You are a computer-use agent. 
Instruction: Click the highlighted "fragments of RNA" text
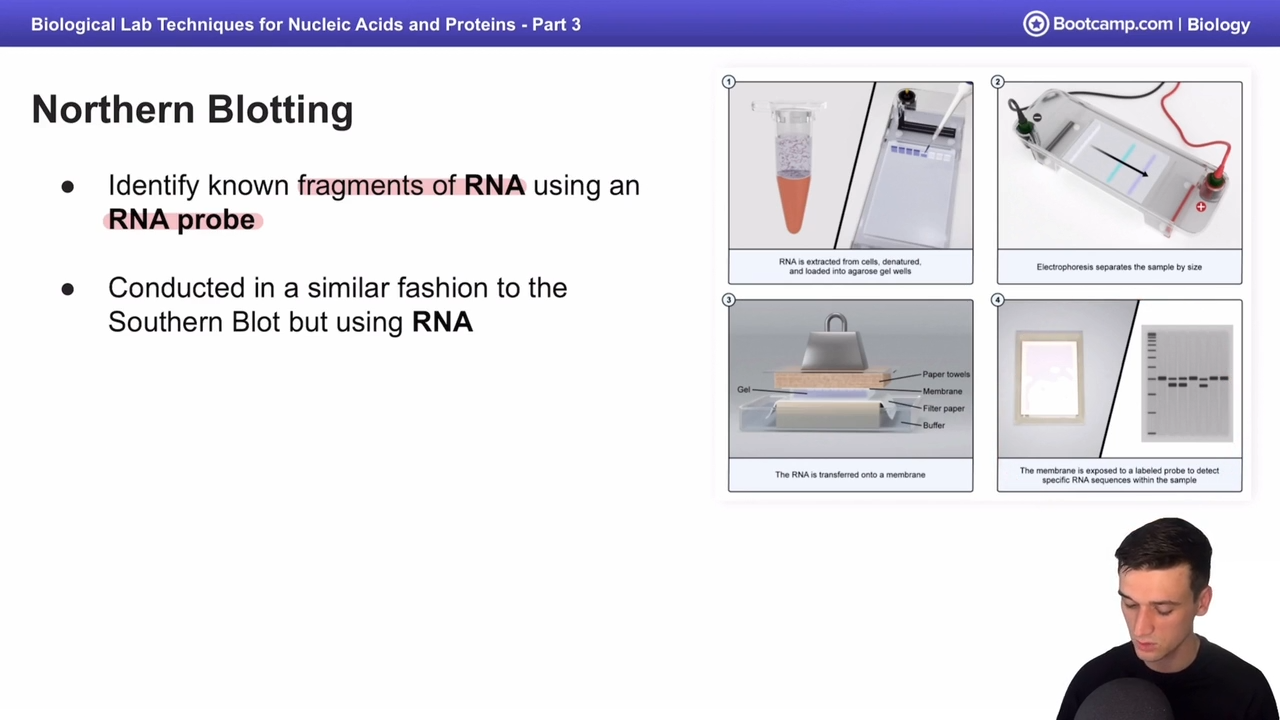click(x=411, y=185)
